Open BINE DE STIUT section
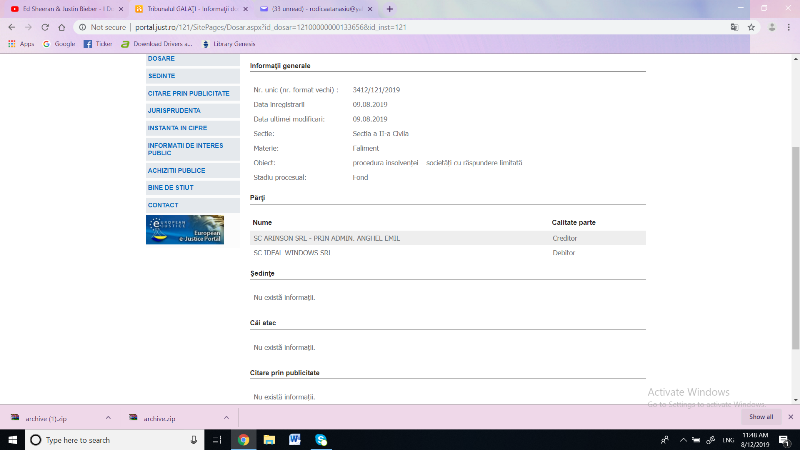 [192, 188]
